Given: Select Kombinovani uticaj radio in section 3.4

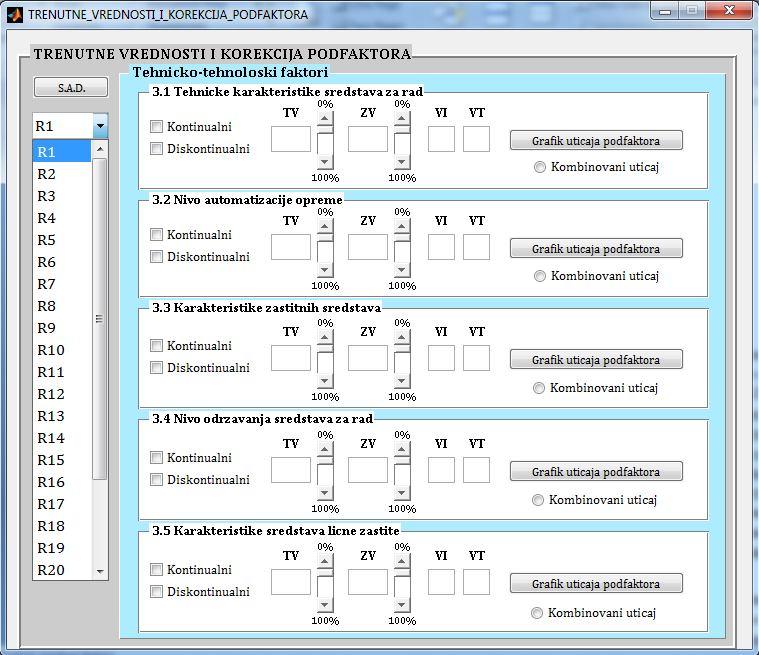Looking at the screenshot, I should click(538, 500).
